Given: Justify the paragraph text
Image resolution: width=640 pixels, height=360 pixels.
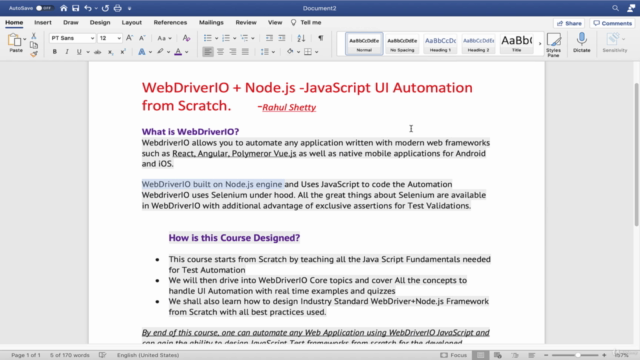Looking at the screenshot, I should point(245,52).
